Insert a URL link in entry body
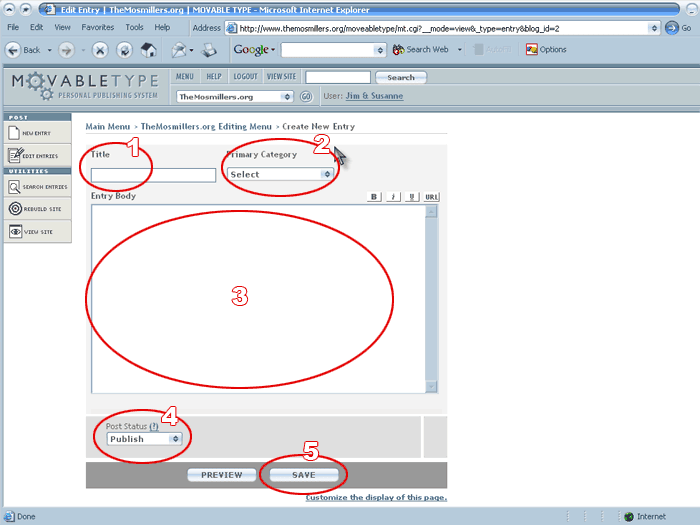Screen dimensions: 700x525 [431, 196]
